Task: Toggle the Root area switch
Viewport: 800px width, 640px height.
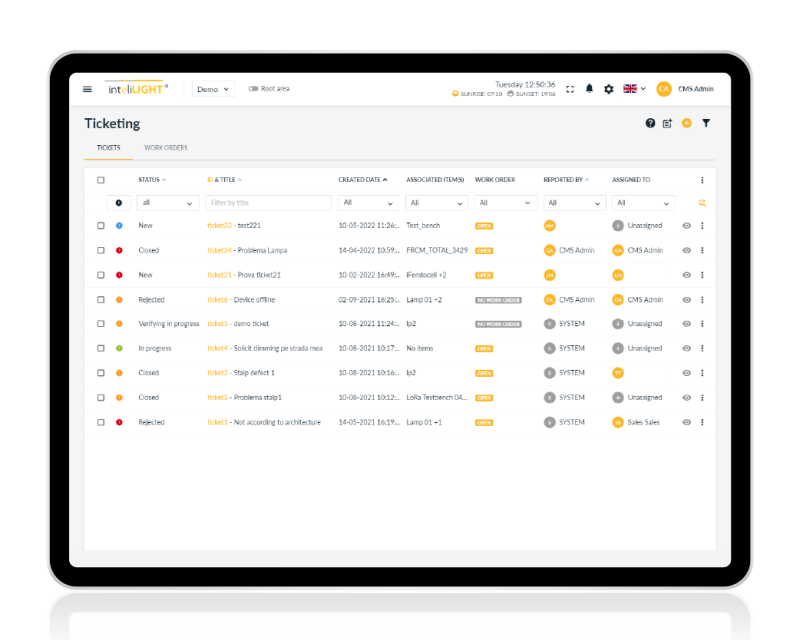Action: click(253, 89)
